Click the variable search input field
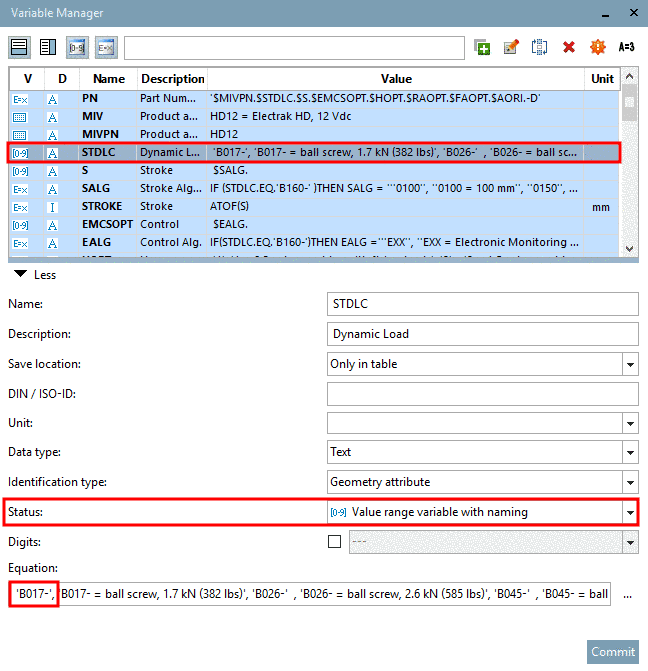The height and width of the screenshot is (671, 648). (294, 48)
